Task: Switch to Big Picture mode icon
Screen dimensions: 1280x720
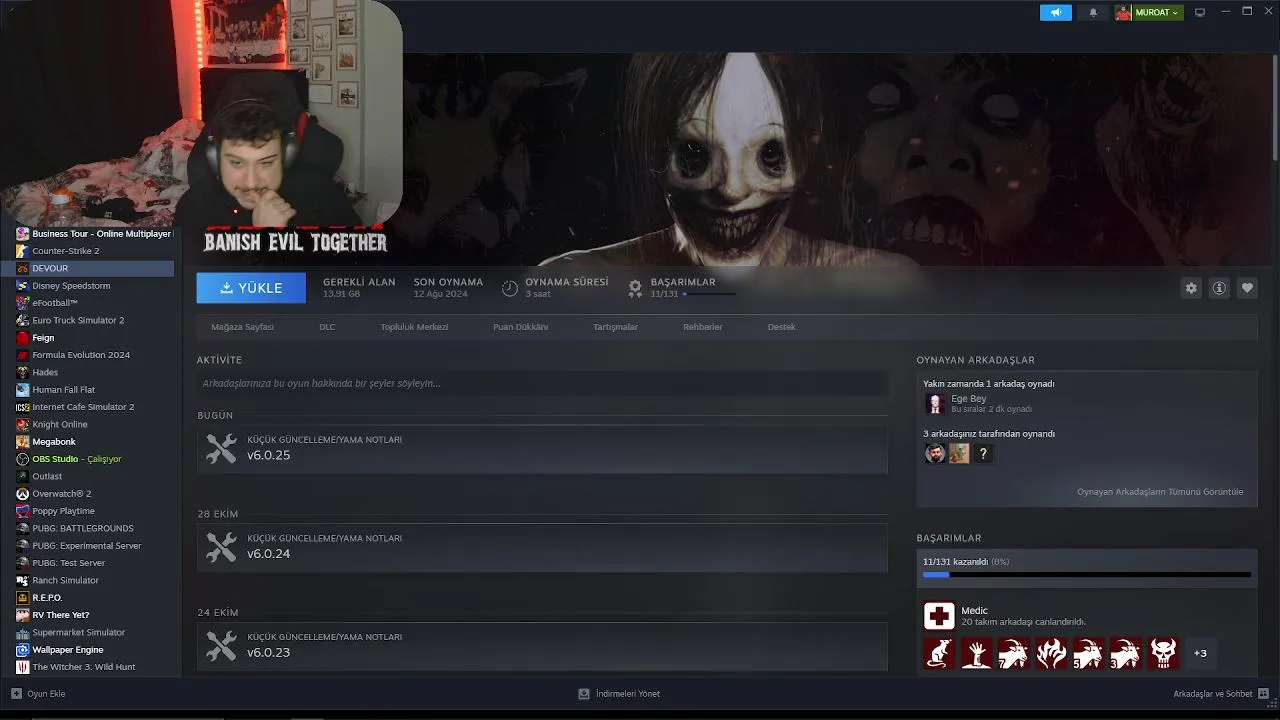Action: [1200, 12]
